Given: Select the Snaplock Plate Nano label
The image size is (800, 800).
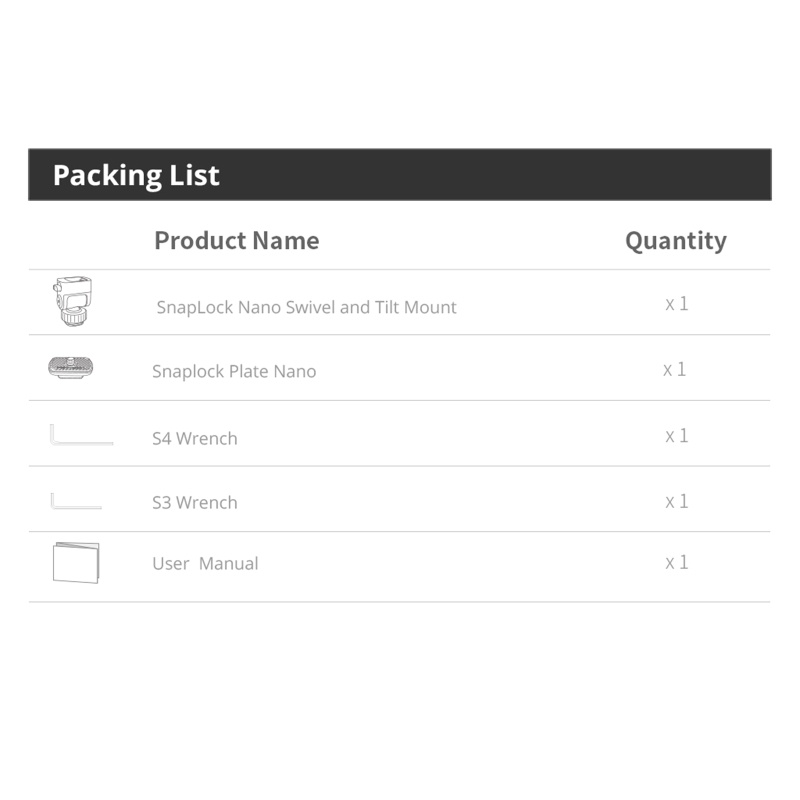Looking at the screenshot, I should (x=234, y=372).
